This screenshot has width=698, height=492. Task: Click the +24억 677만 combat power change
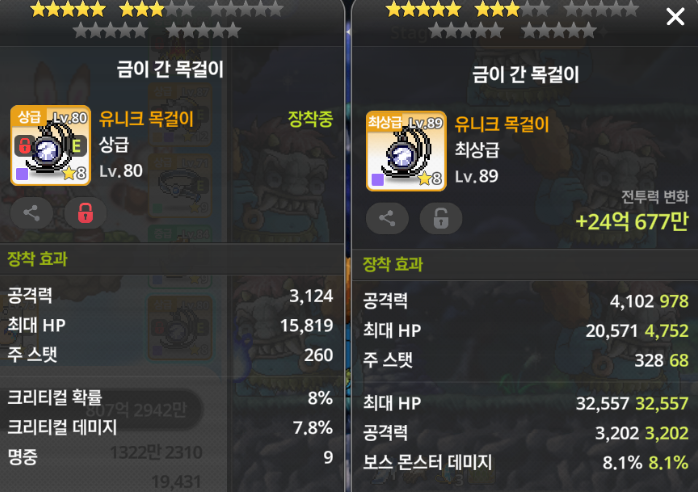[x=632, y=222]
